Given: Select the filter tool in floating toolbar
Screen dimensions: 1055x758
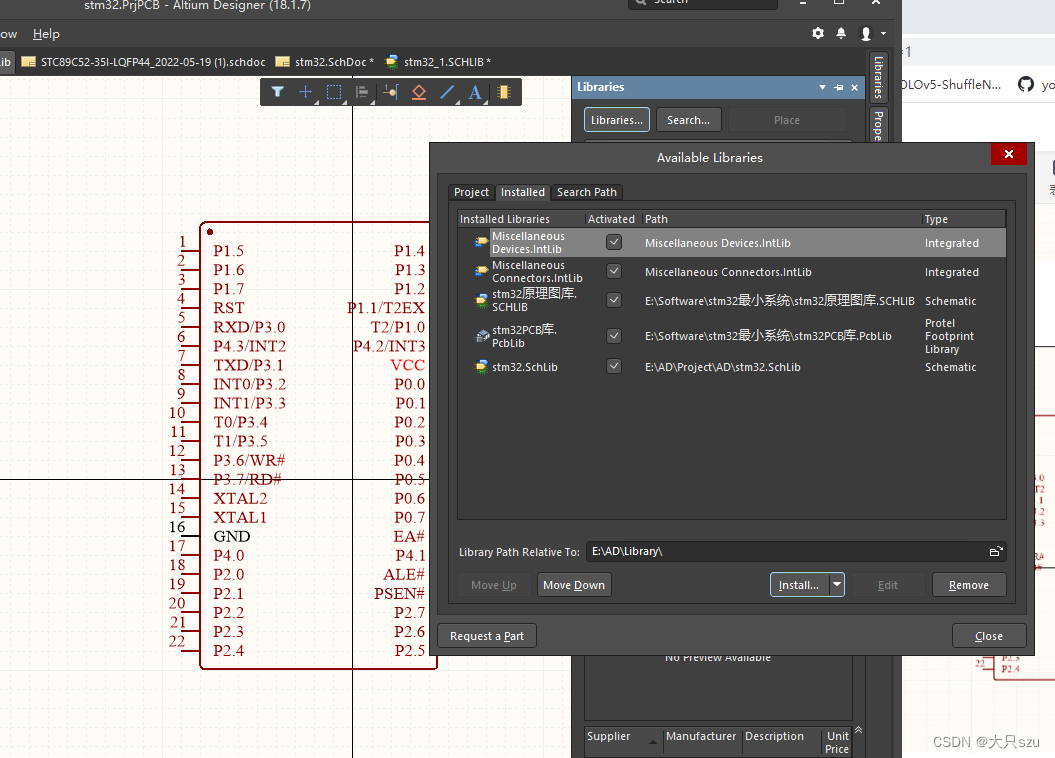Looking at the screenshot, I should pyautogui.click(x=277, y=92).
